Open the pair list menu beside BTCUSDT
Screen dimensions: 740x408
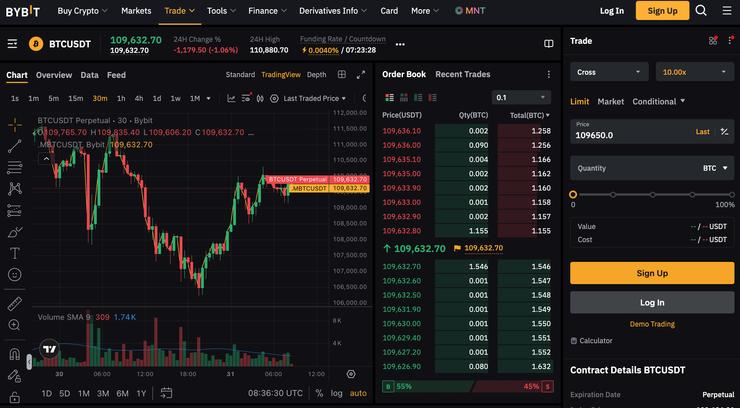coord(12,44)
